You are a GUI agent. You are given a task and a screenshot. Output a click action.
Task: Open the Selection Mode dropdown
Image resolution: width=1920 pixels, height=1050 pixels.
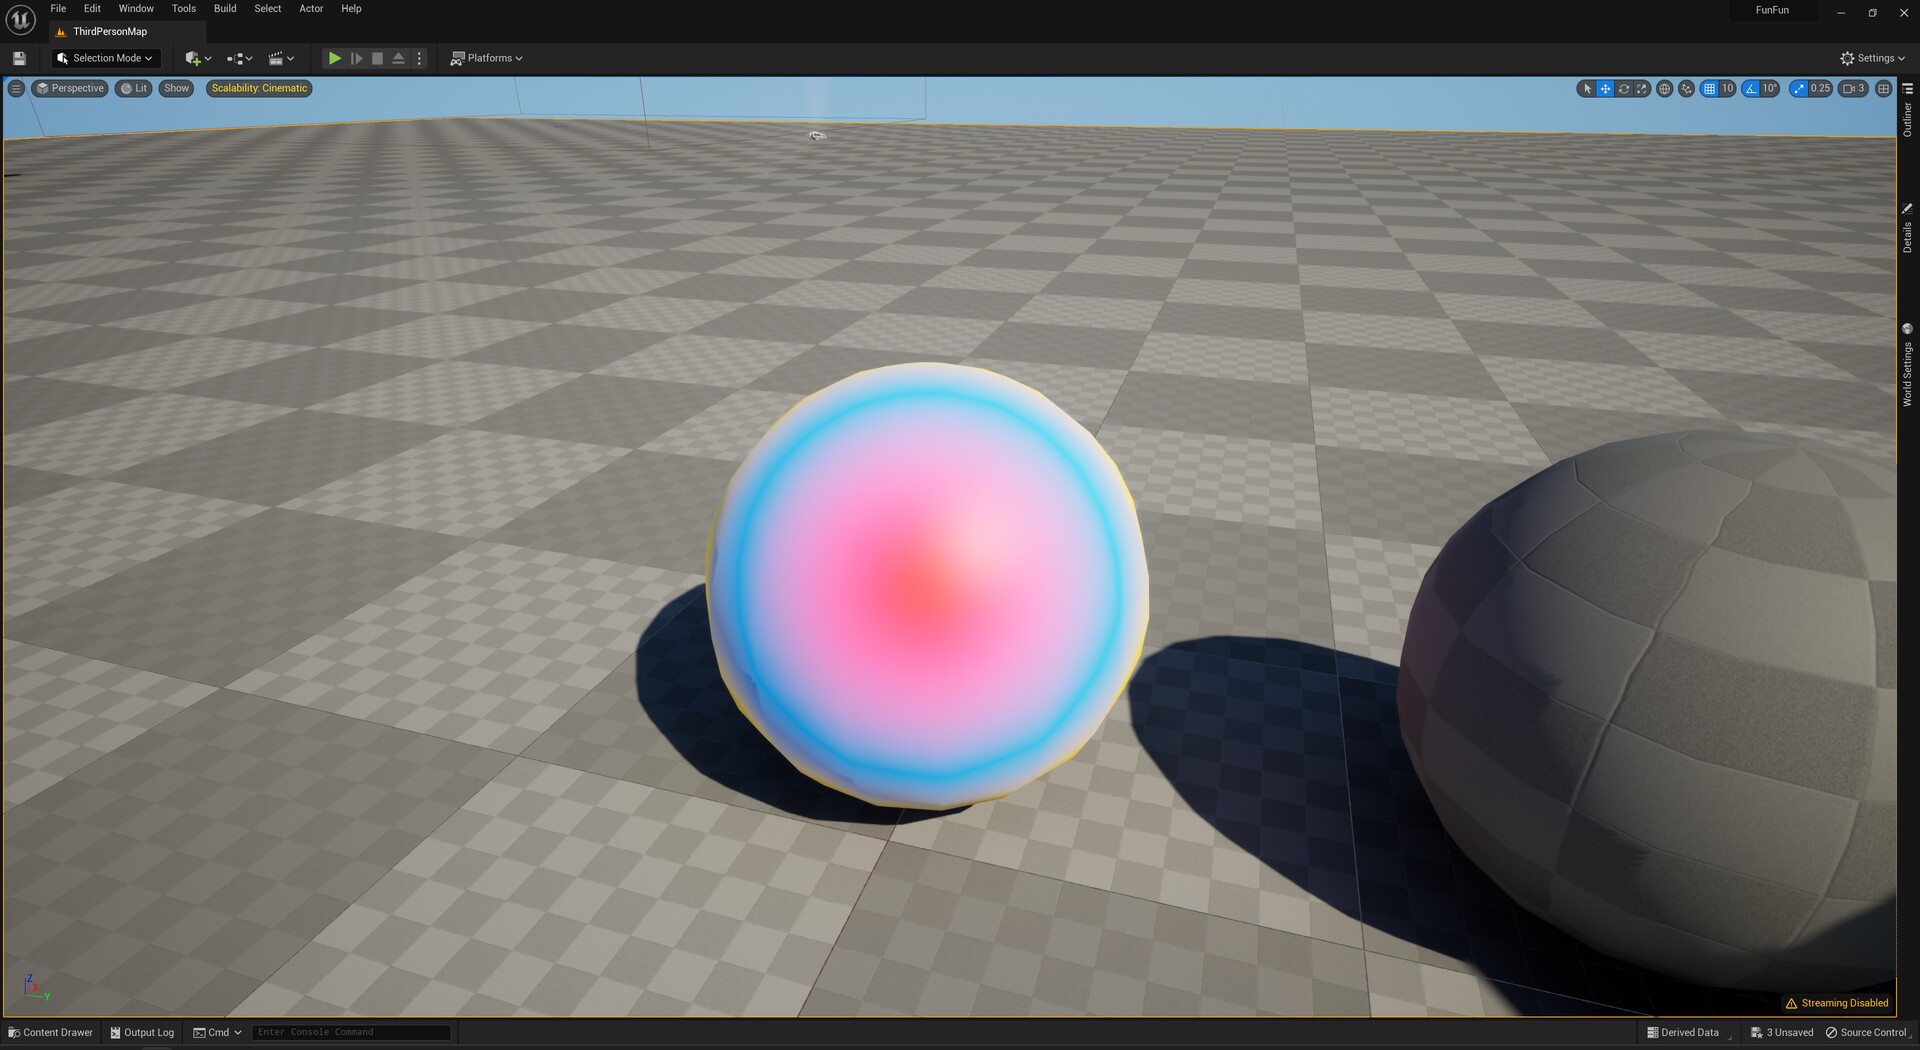pos(105,57)
